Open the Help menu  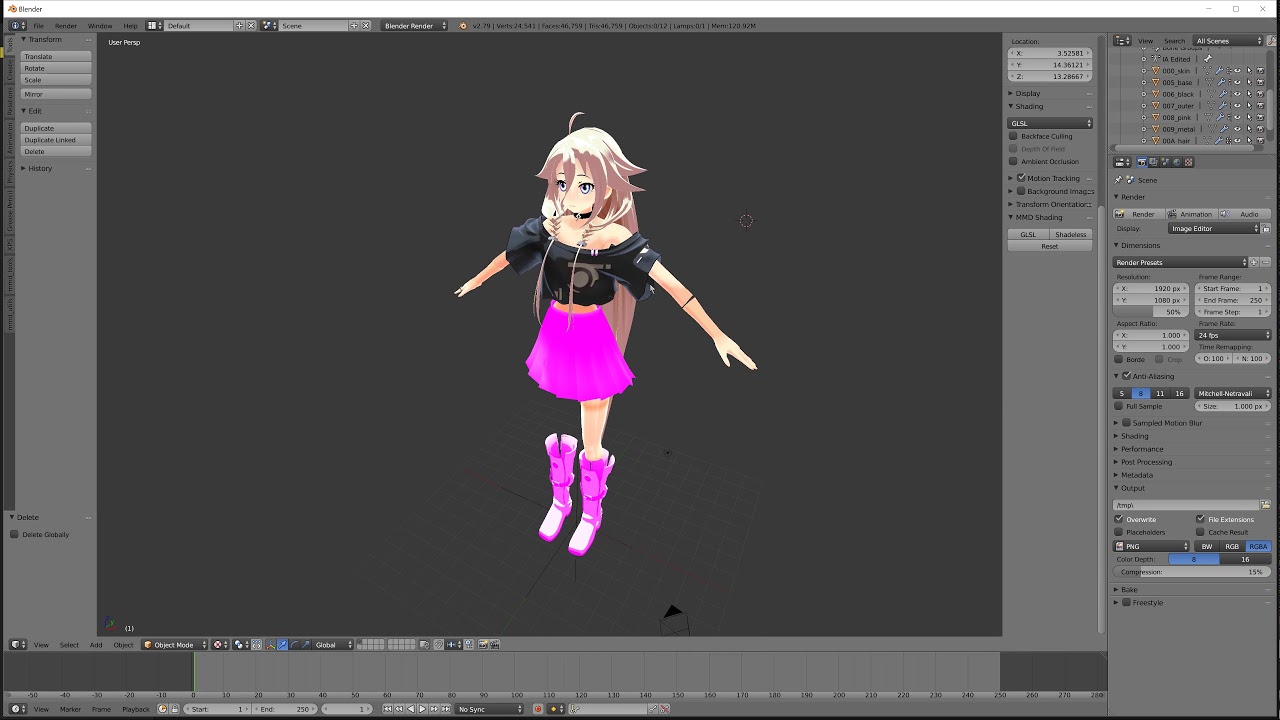pyautogui.click(x=130, y=25)
